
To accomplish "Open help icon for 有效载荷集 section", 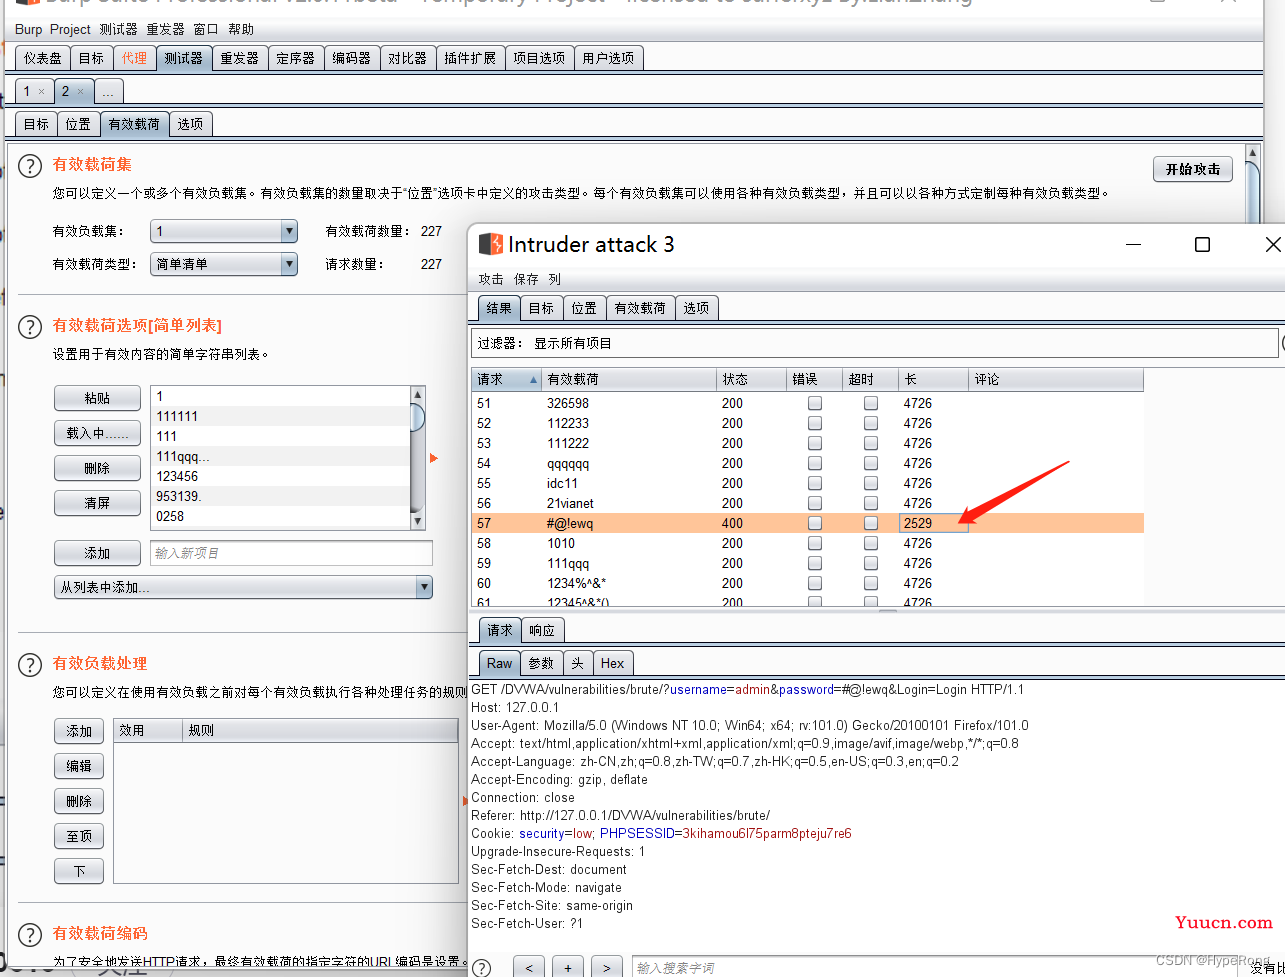I will (x=31, y=166).
